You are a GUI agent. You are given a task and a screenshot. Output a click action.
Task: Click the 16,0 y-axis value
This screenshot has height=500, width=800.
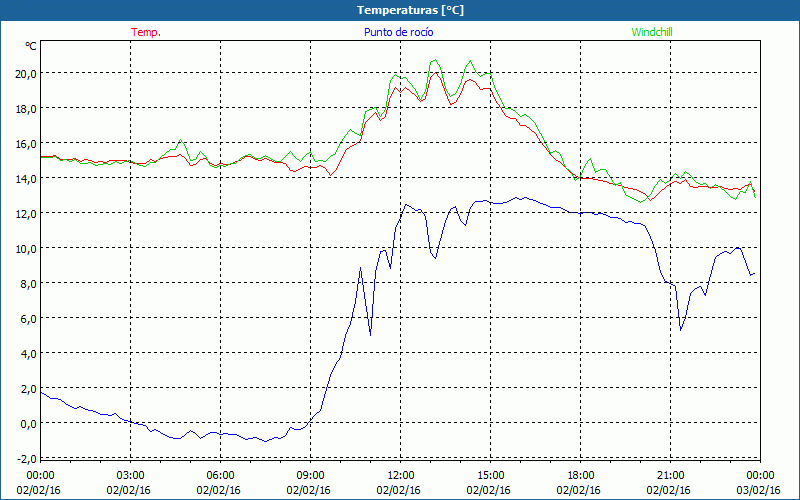[x=27, y=144]
